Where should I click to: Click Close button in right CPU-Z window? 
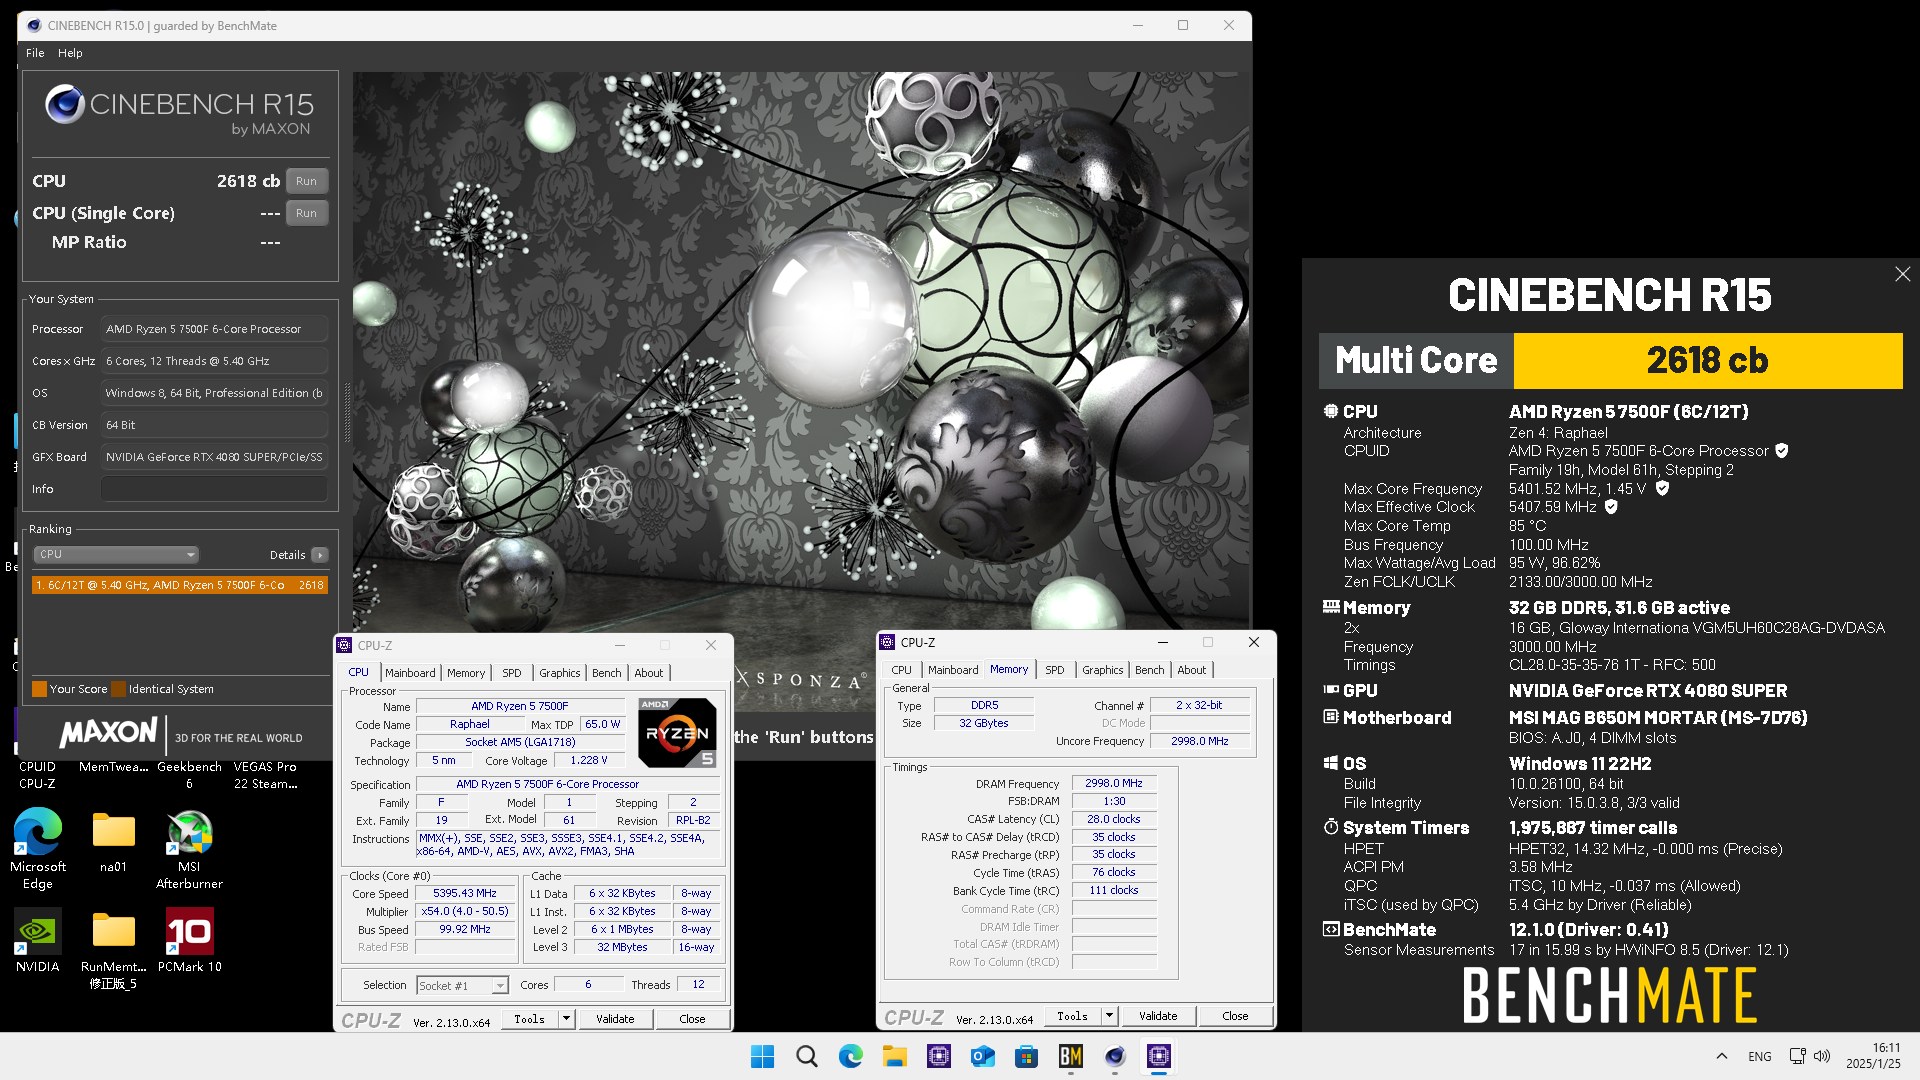(x=1235, y=1016)
